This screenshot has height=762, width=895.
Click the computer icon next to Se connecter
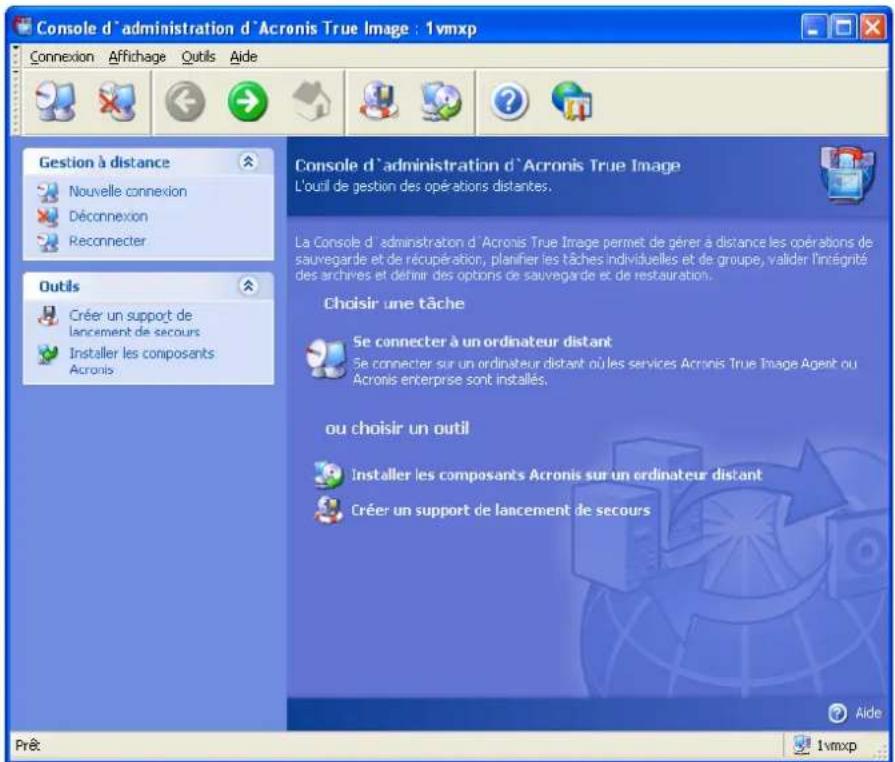pyautogui.click(x=326, y=358)
